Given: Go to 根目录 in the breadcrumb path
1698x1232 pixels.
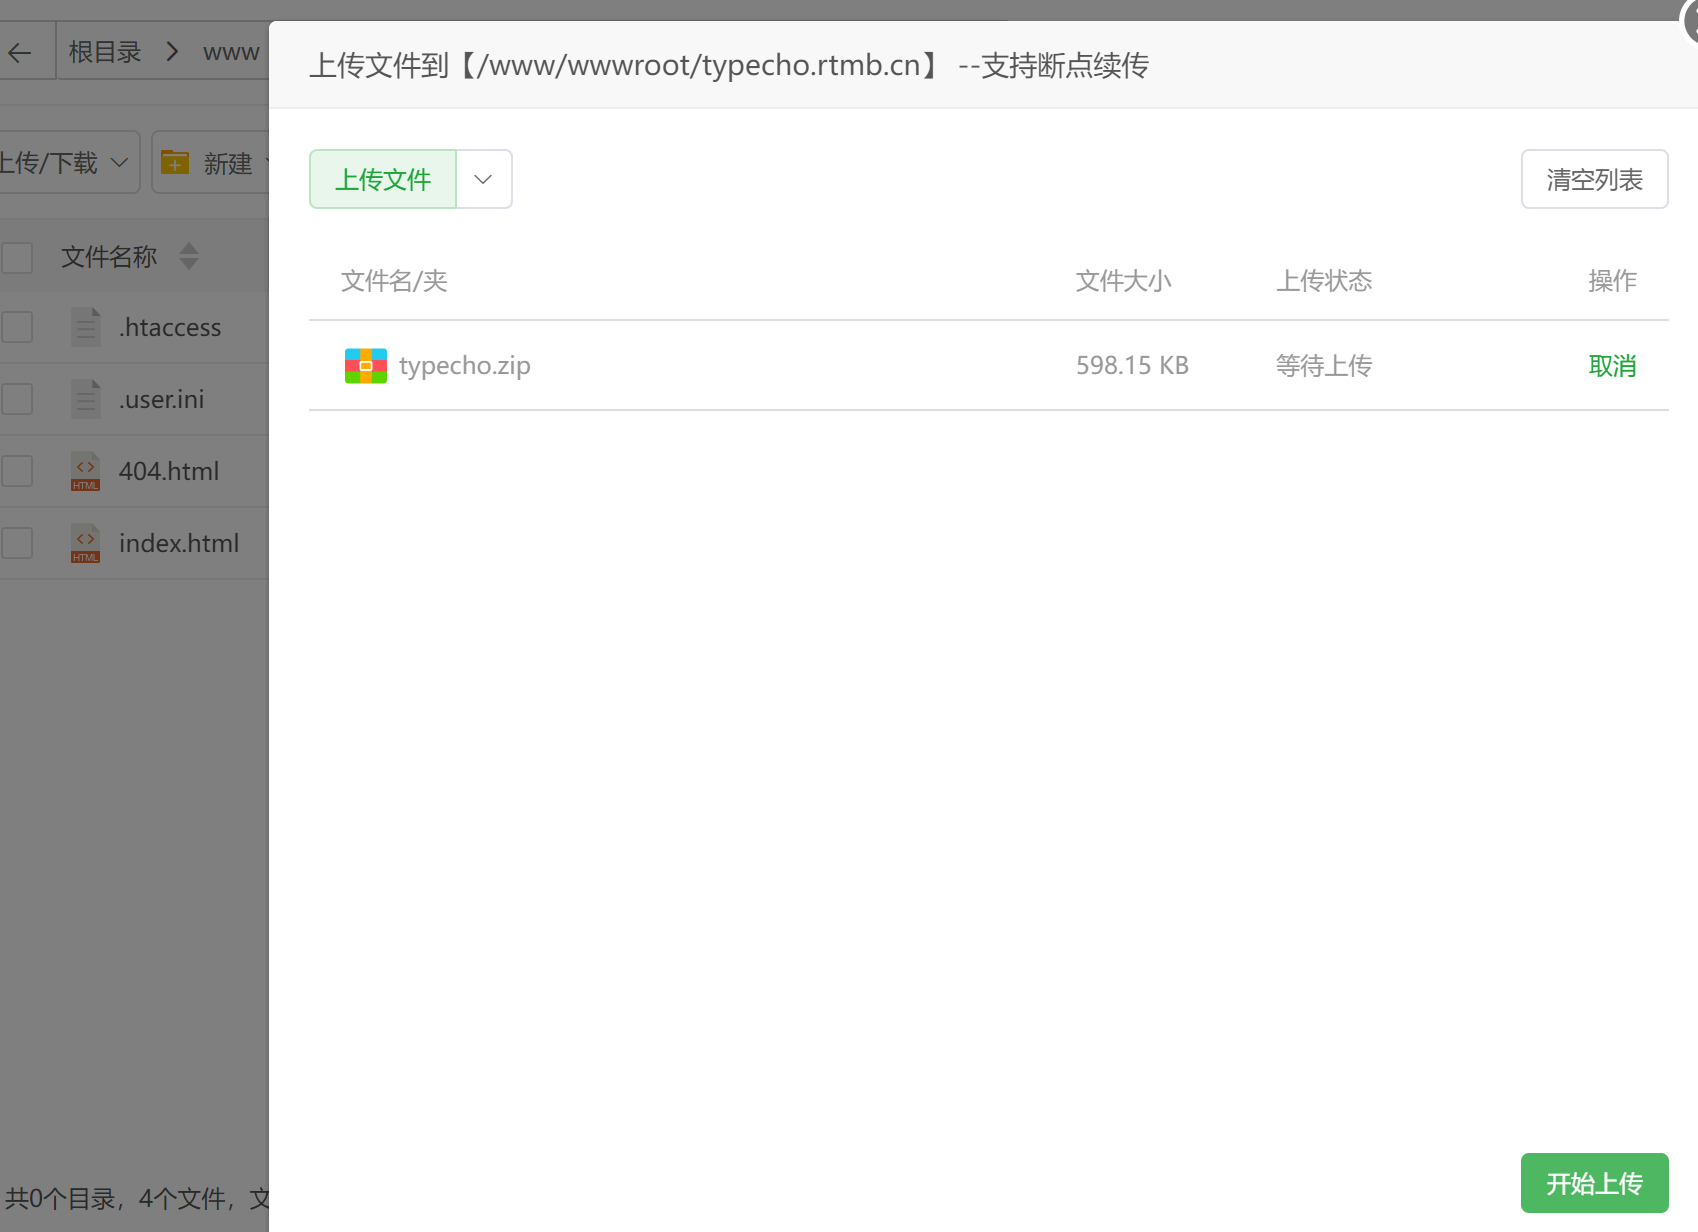Looking at the screenshot, I should click(x=105, y=52).
